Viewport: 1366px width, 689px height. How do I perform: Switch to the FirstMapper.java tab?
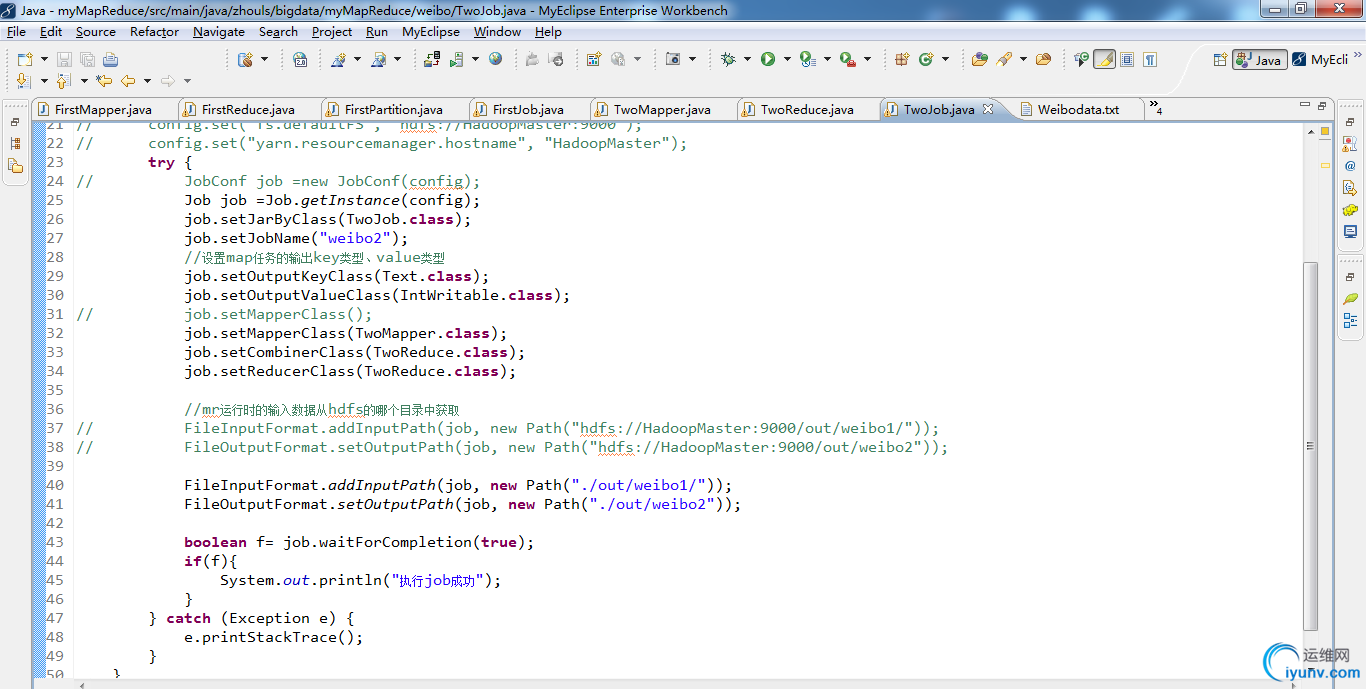pos(104,110)
